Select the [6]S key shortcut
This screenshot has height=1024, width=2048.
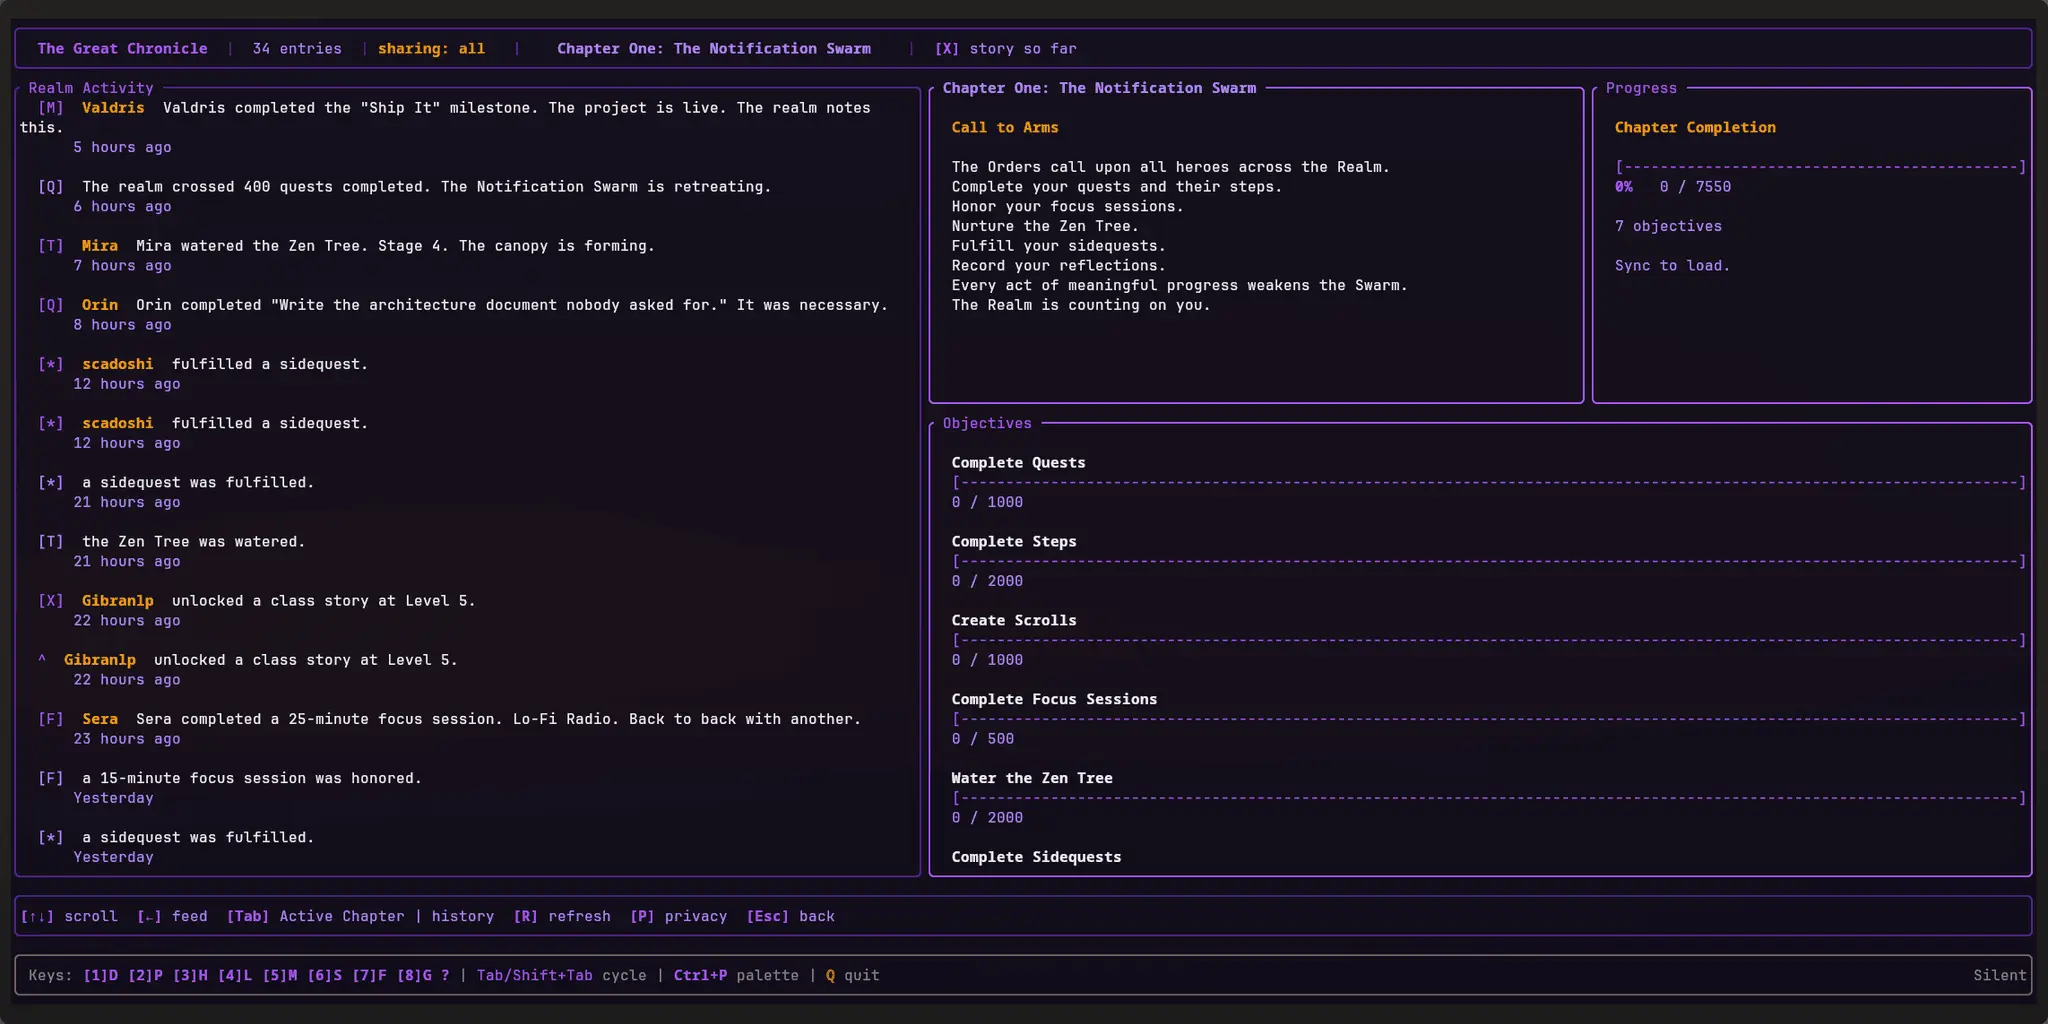pos(325,976)
